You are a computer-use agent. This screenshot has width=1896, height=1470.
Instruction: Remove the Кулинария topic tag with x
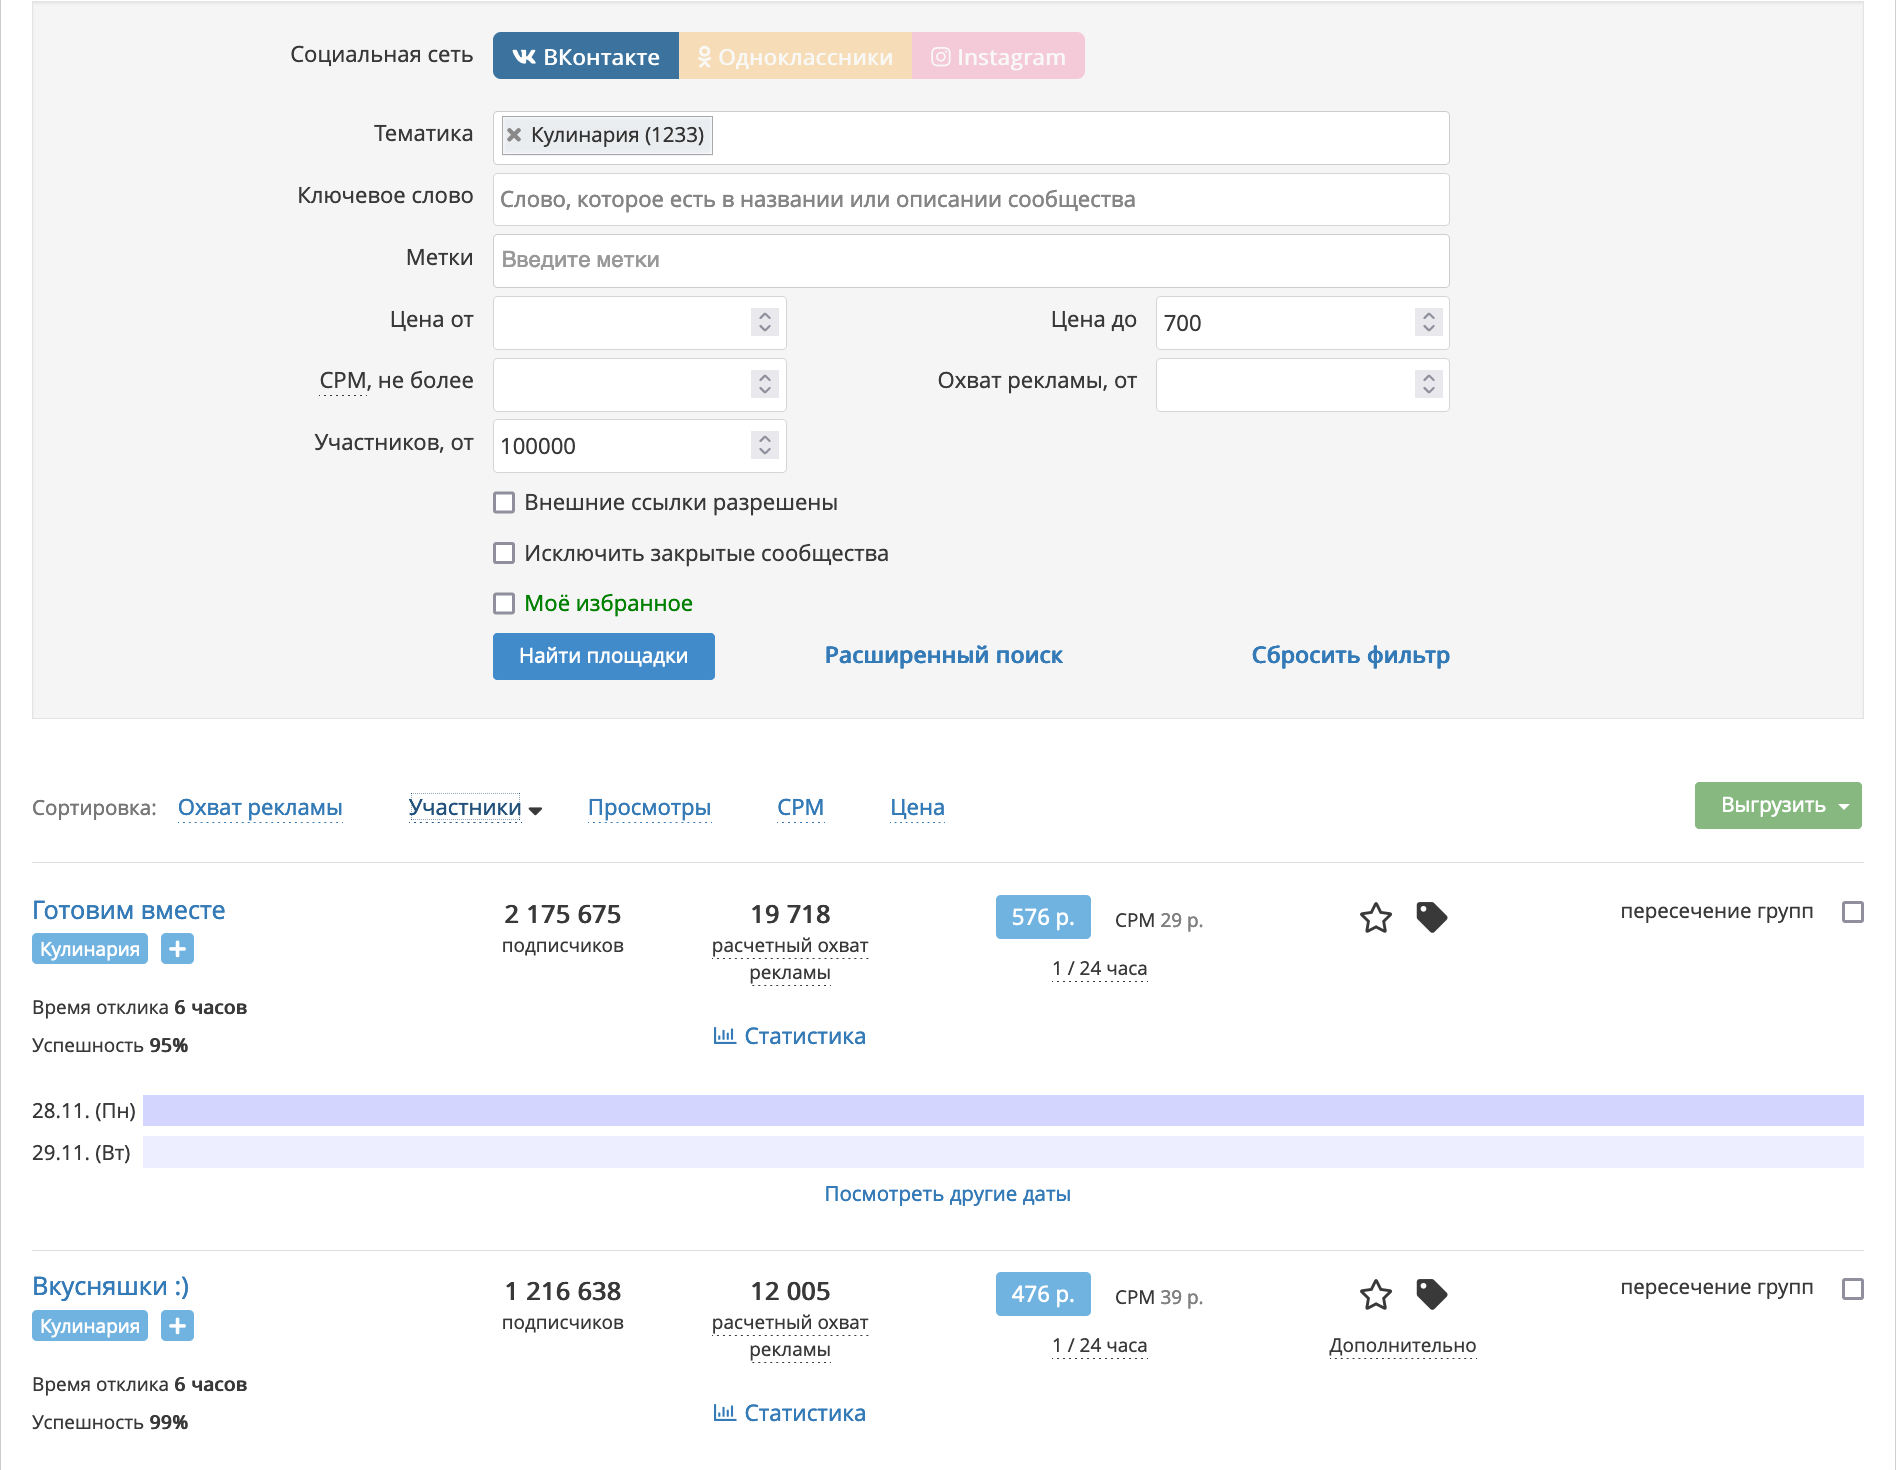pos(514,135)
